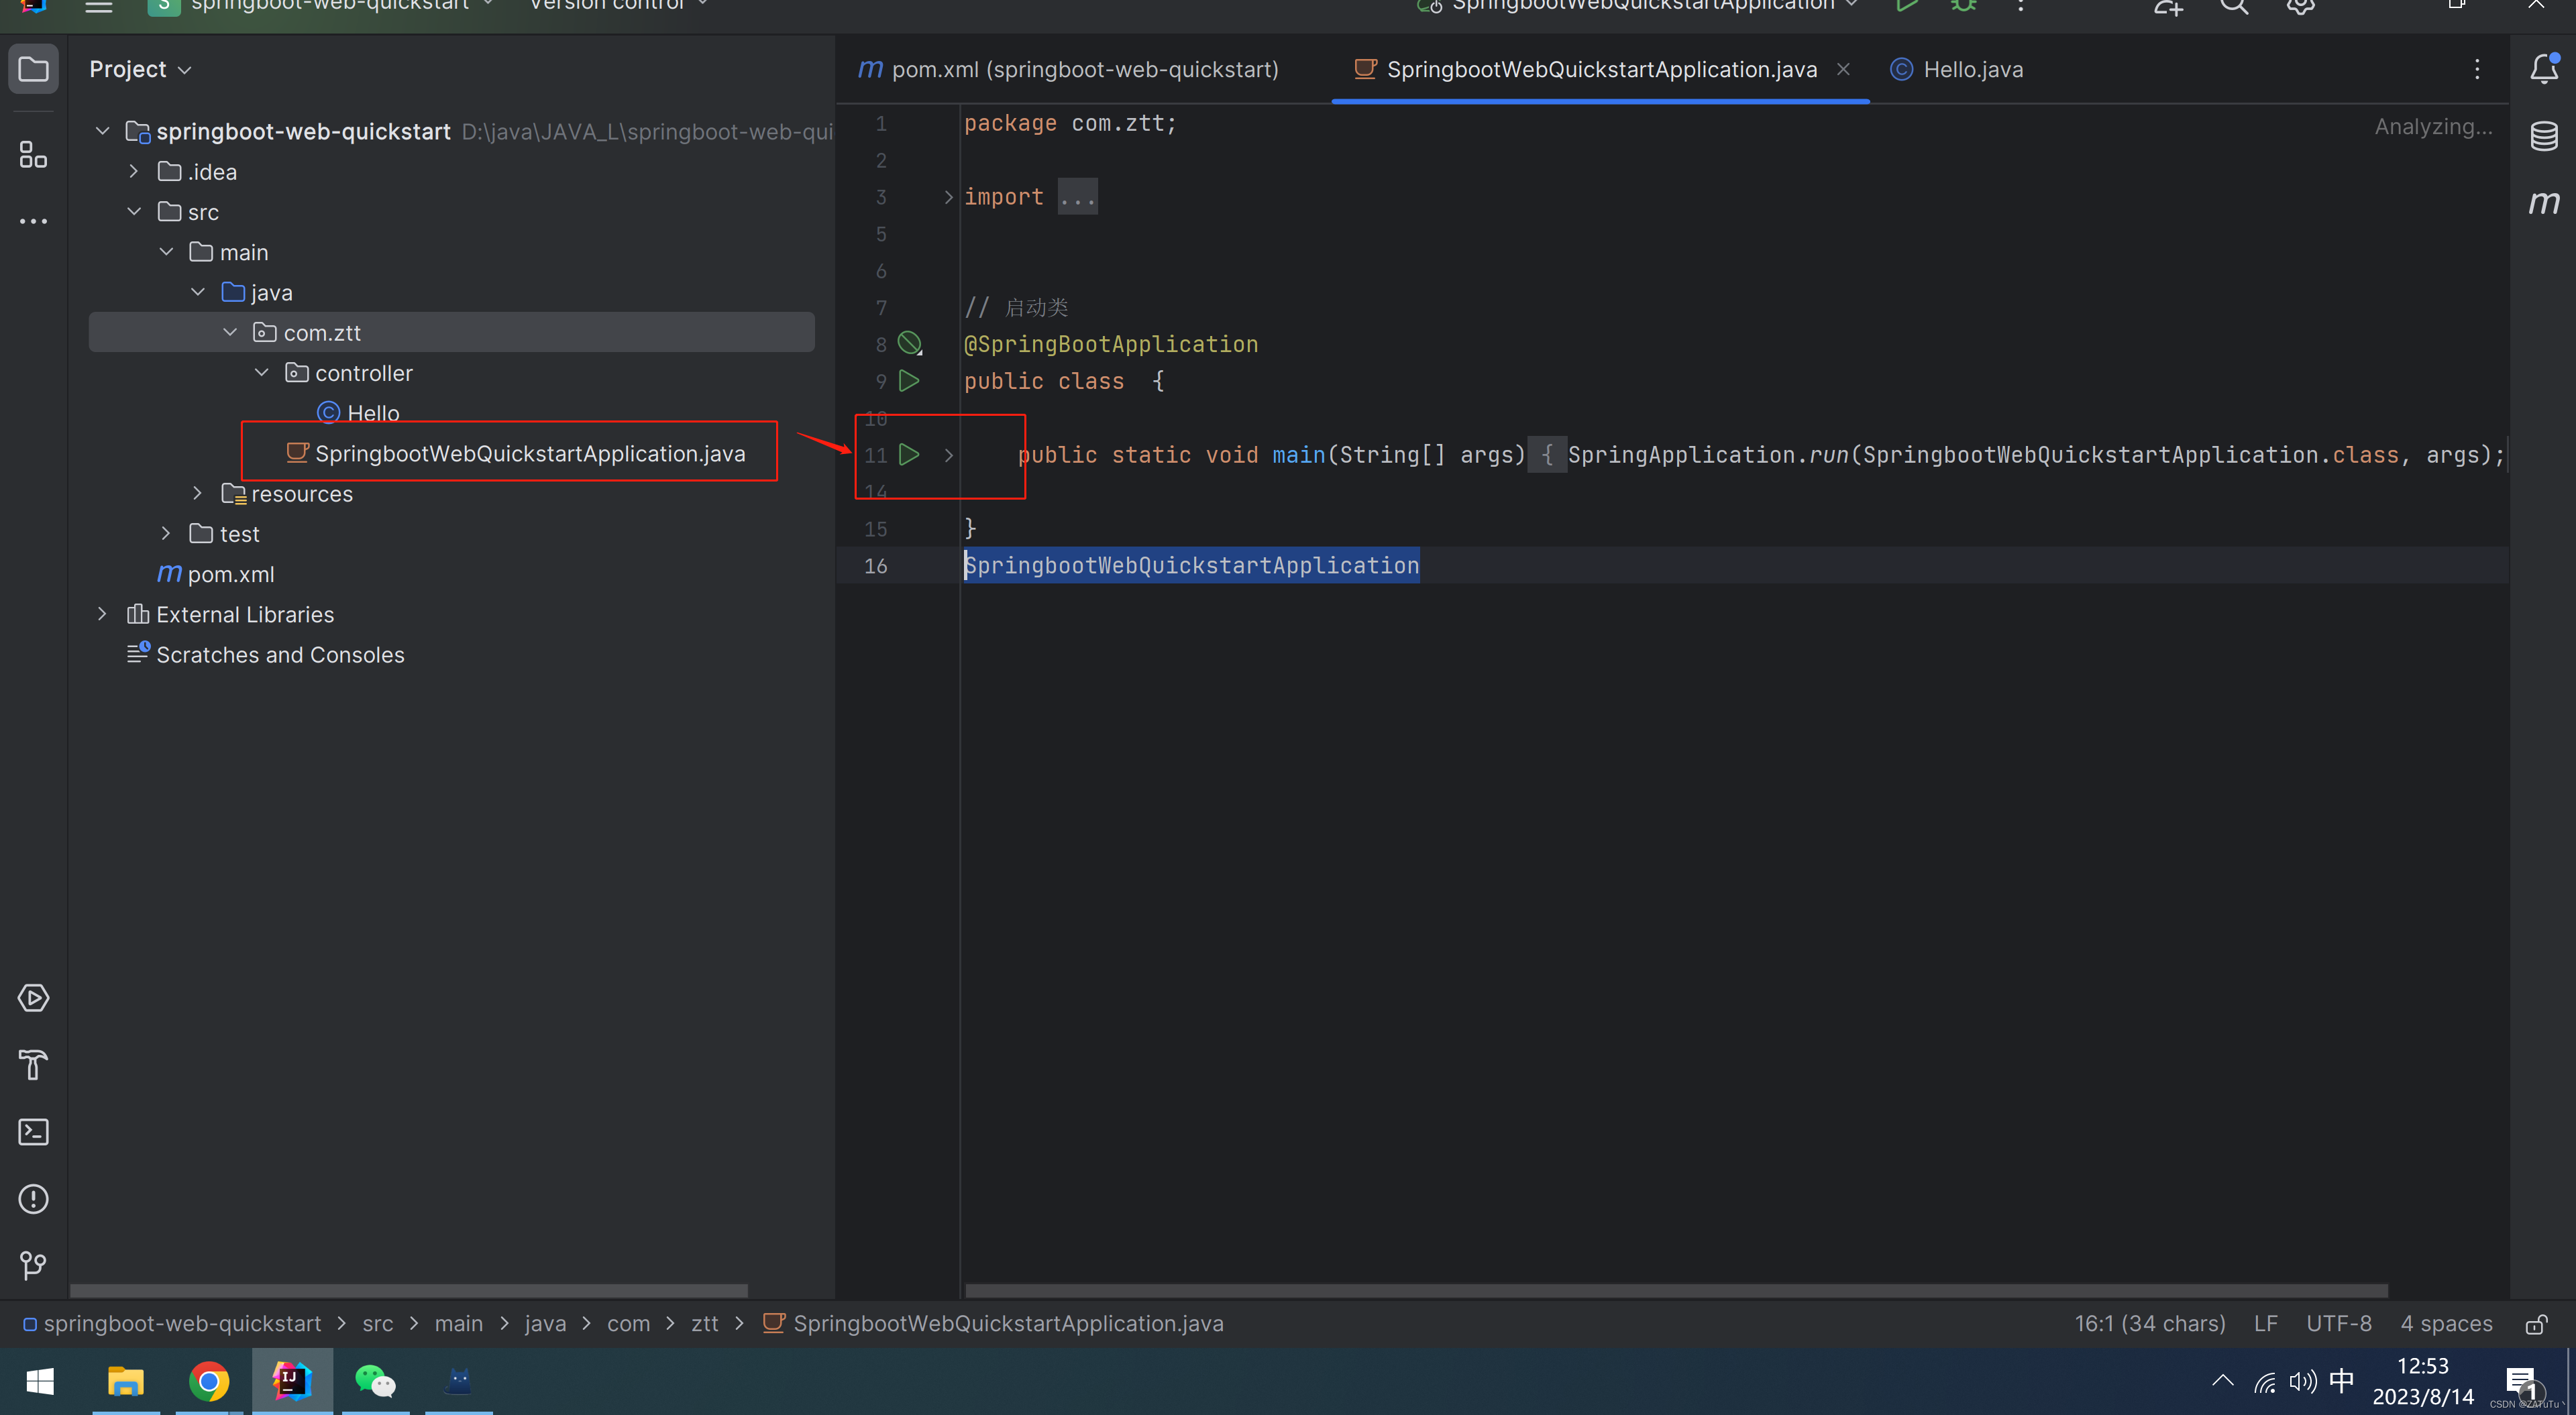Click the run gutter icon on line 9
Image resolution: width=2576 pixels, height=1415 pixels.
[x=909, y=381]
